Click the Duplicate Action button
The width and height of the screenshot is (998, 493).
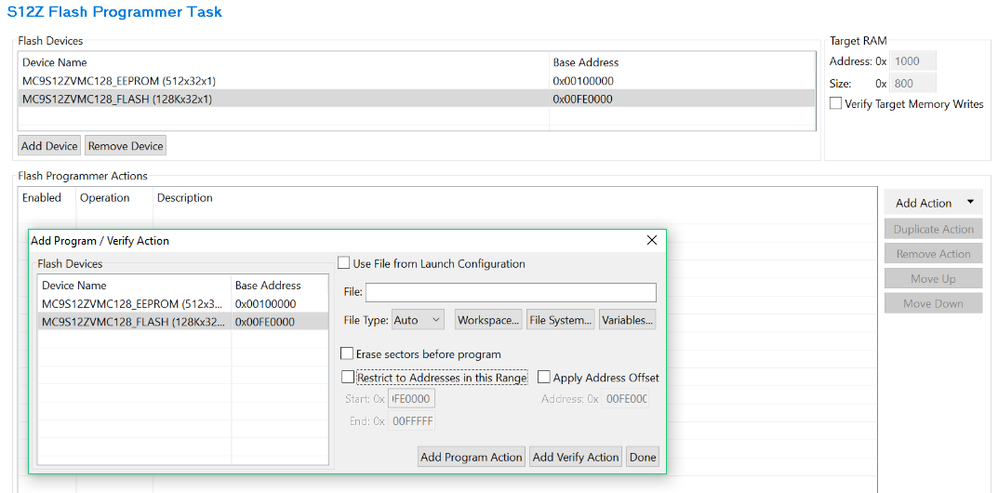pos(933,229)
